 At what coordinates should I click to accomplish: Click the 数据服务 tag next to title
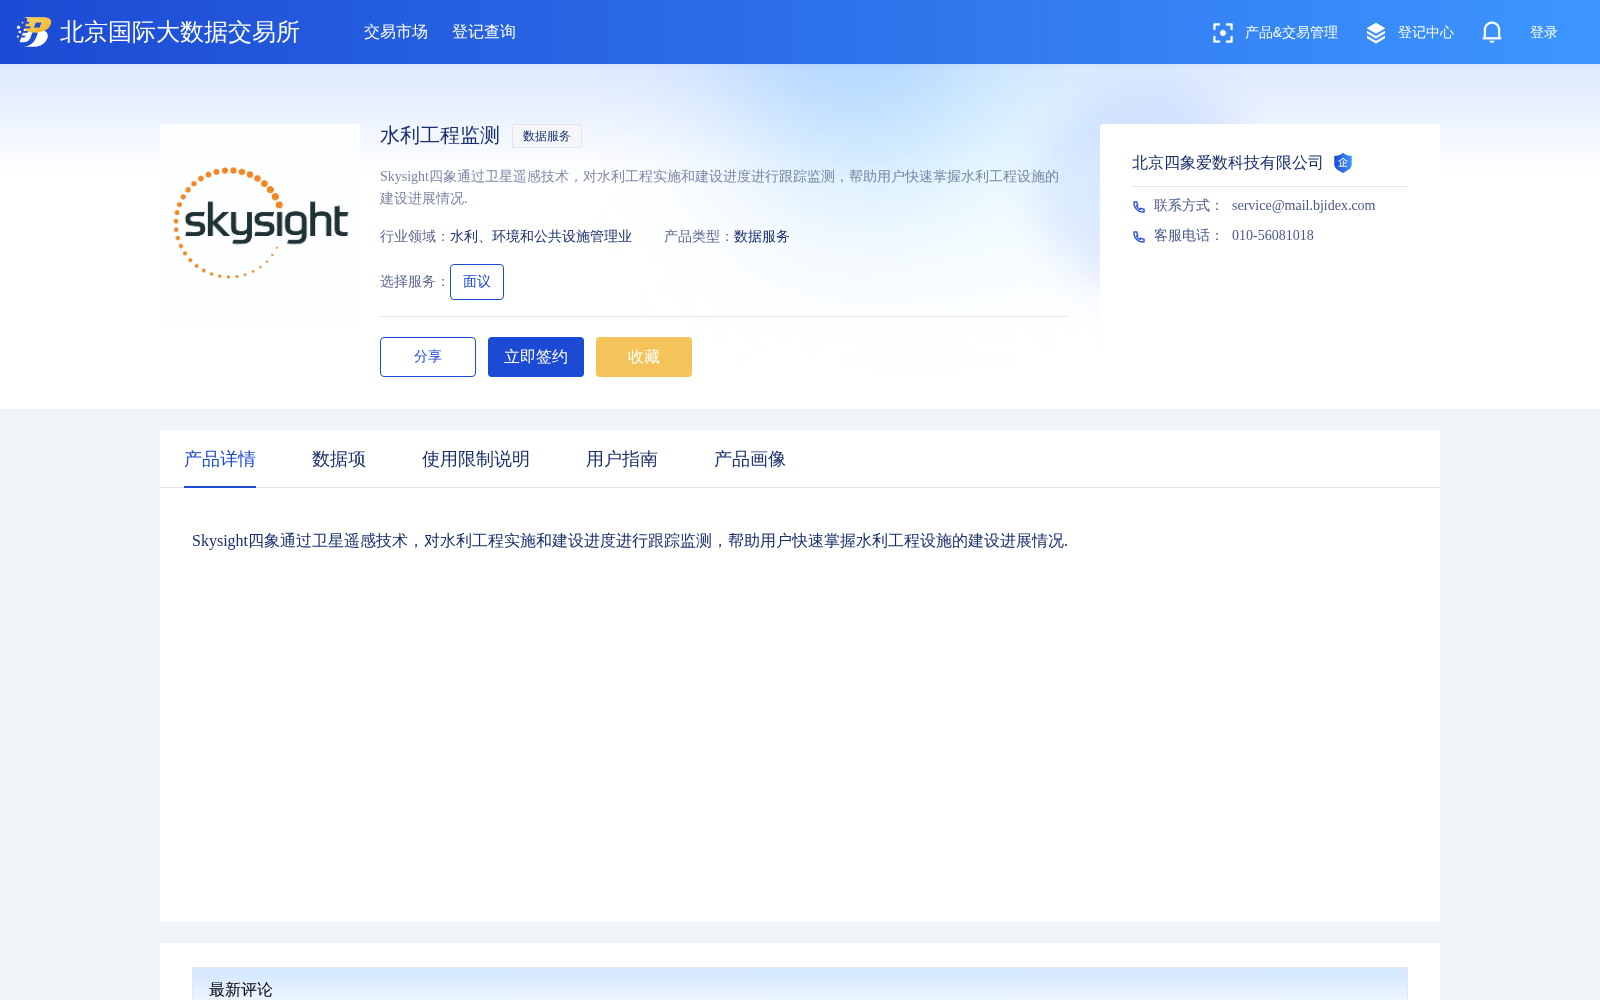547,136
